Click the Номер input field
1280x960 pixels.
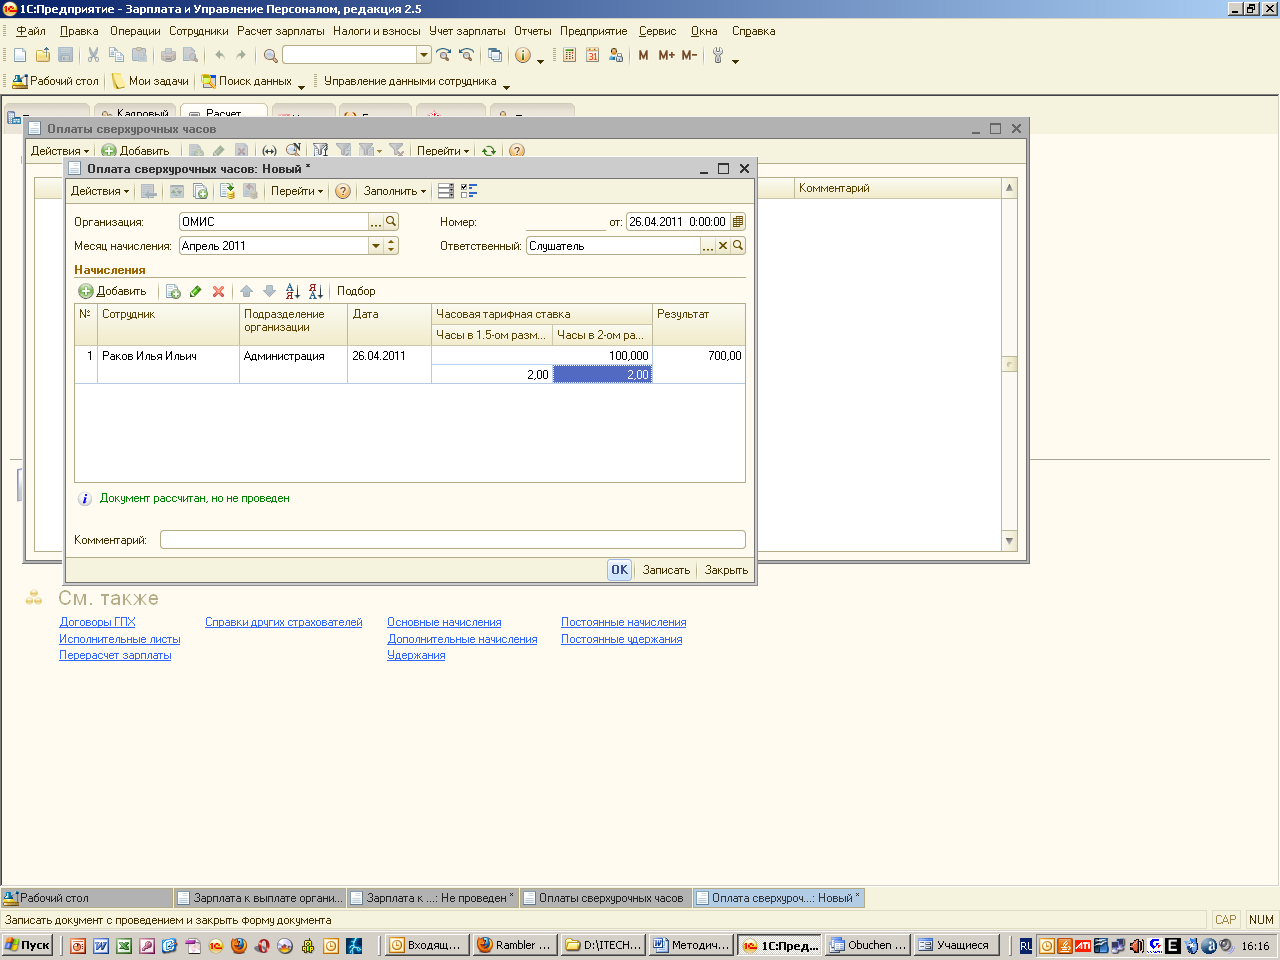click(x=565, y=222)
